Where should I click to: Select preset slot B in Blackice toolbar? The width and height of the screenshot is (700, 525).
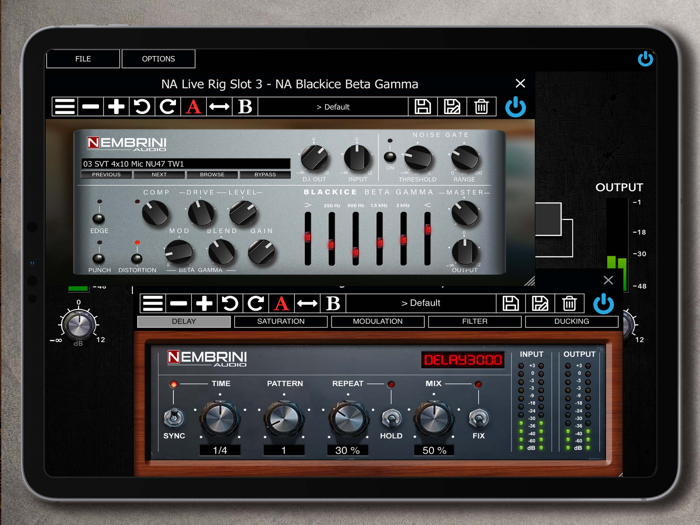click(x=245, y=107)
